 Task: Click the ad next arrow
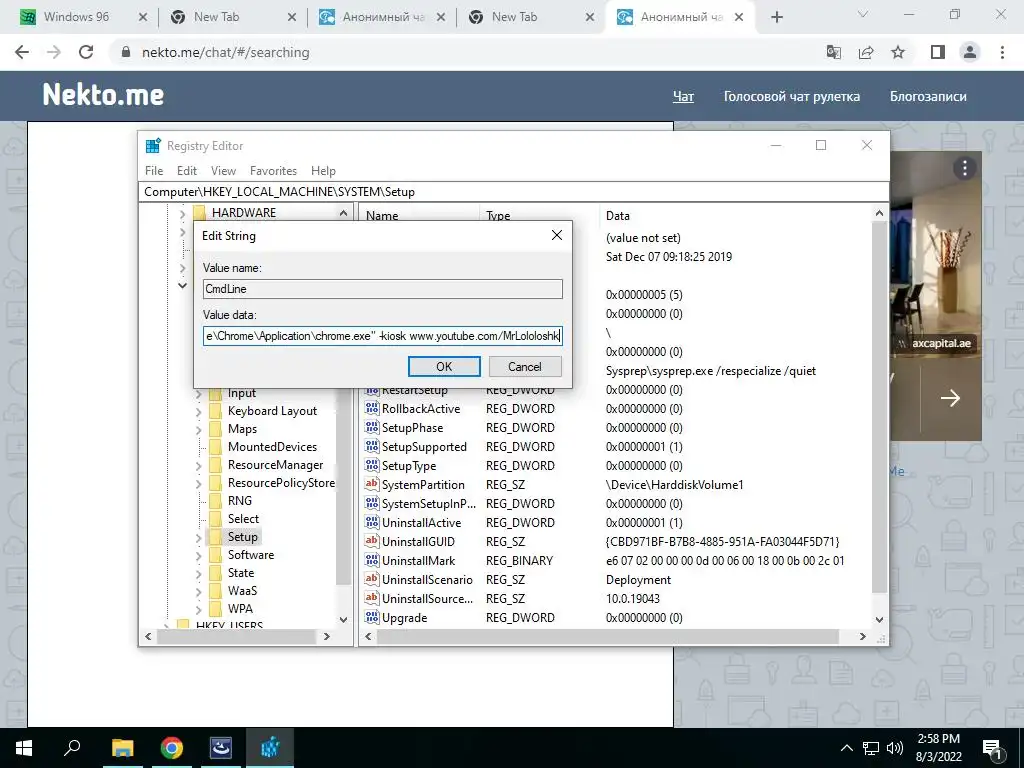click(950, 398)
